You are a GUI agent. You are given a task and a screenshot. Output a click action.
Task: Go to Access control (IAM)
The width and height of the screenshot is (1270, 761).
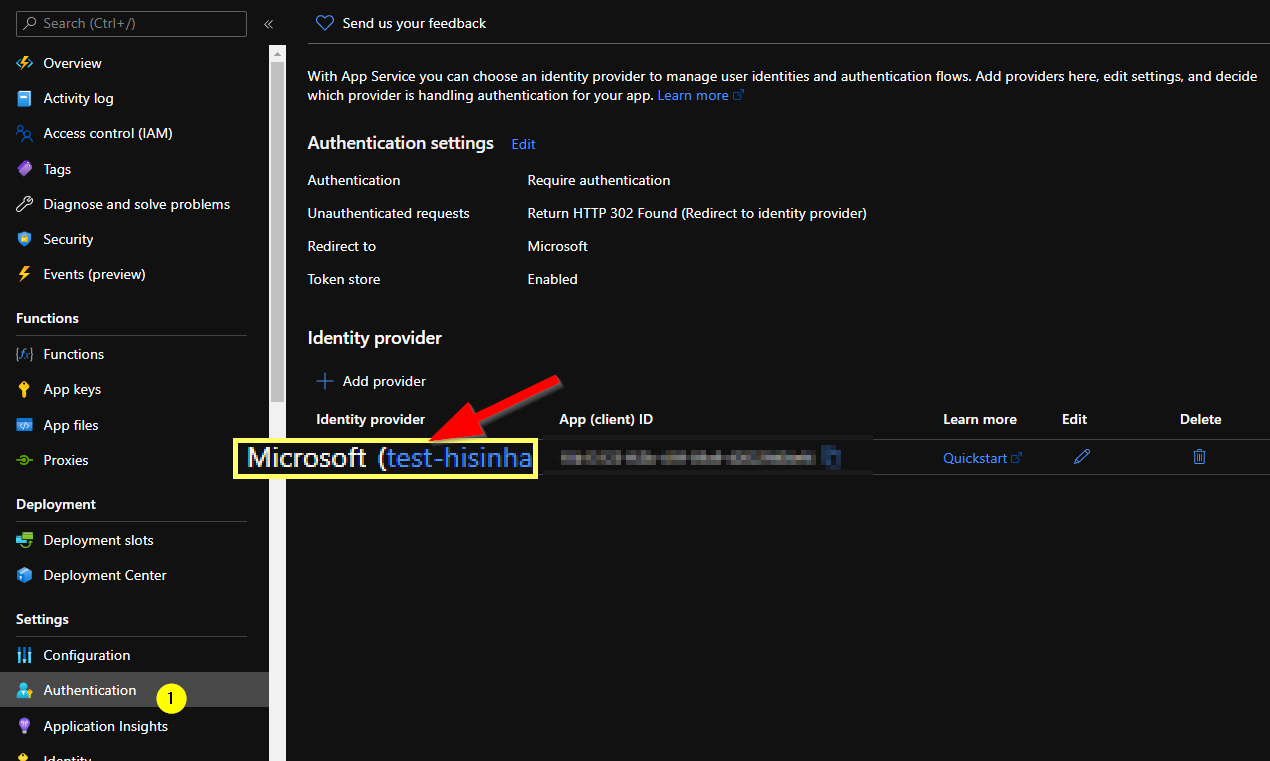click(x=134, y=133)
